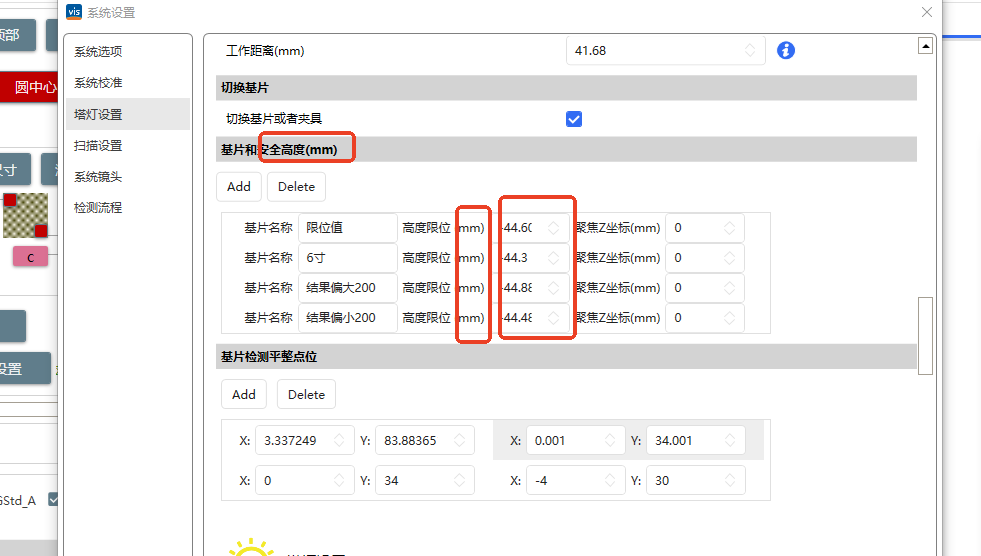Toggle the checkbox next to GStd_A
Image resolution: width=981 pixels, height=556 pixels.
click(x=54, y=499)
